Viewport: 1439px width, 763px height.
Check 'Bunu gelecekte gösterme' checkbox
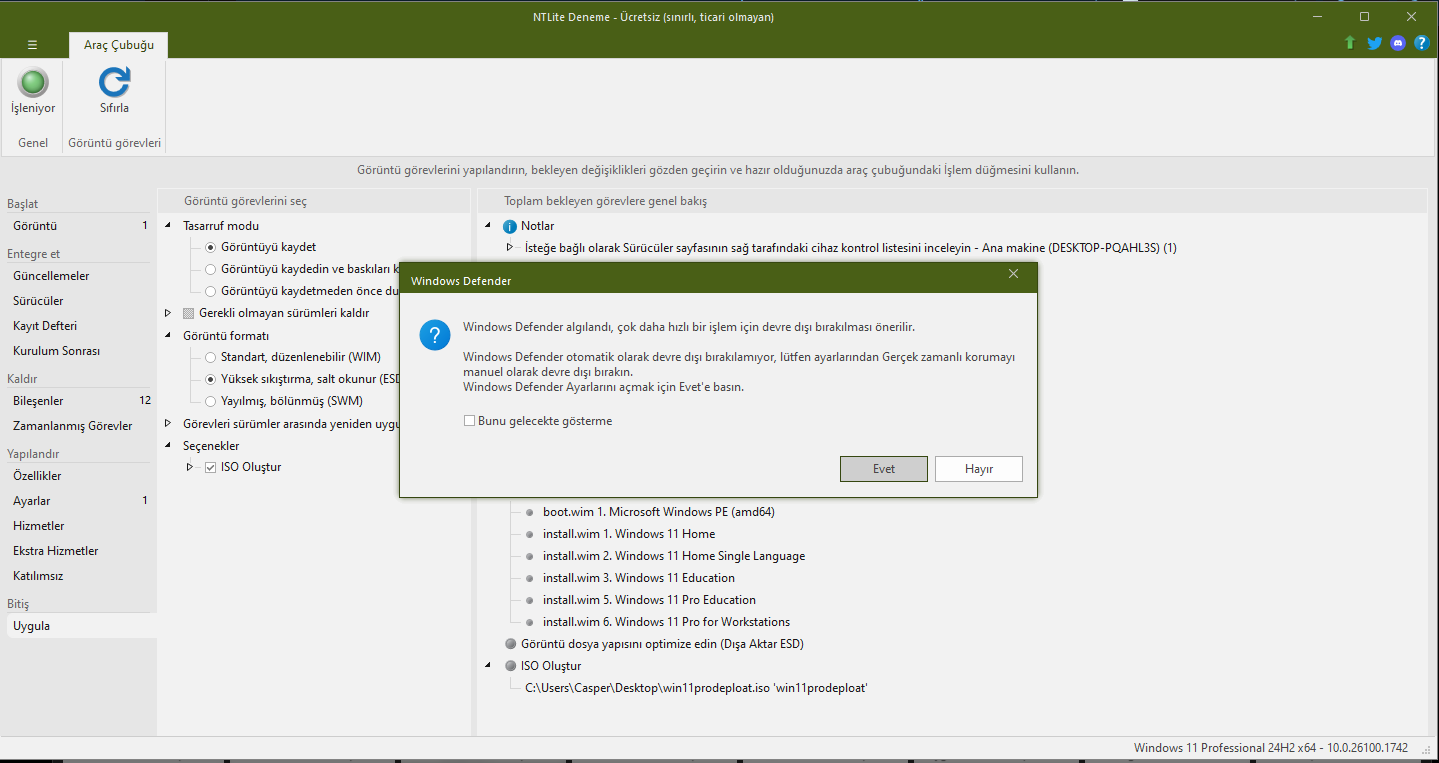coord(469,421)
